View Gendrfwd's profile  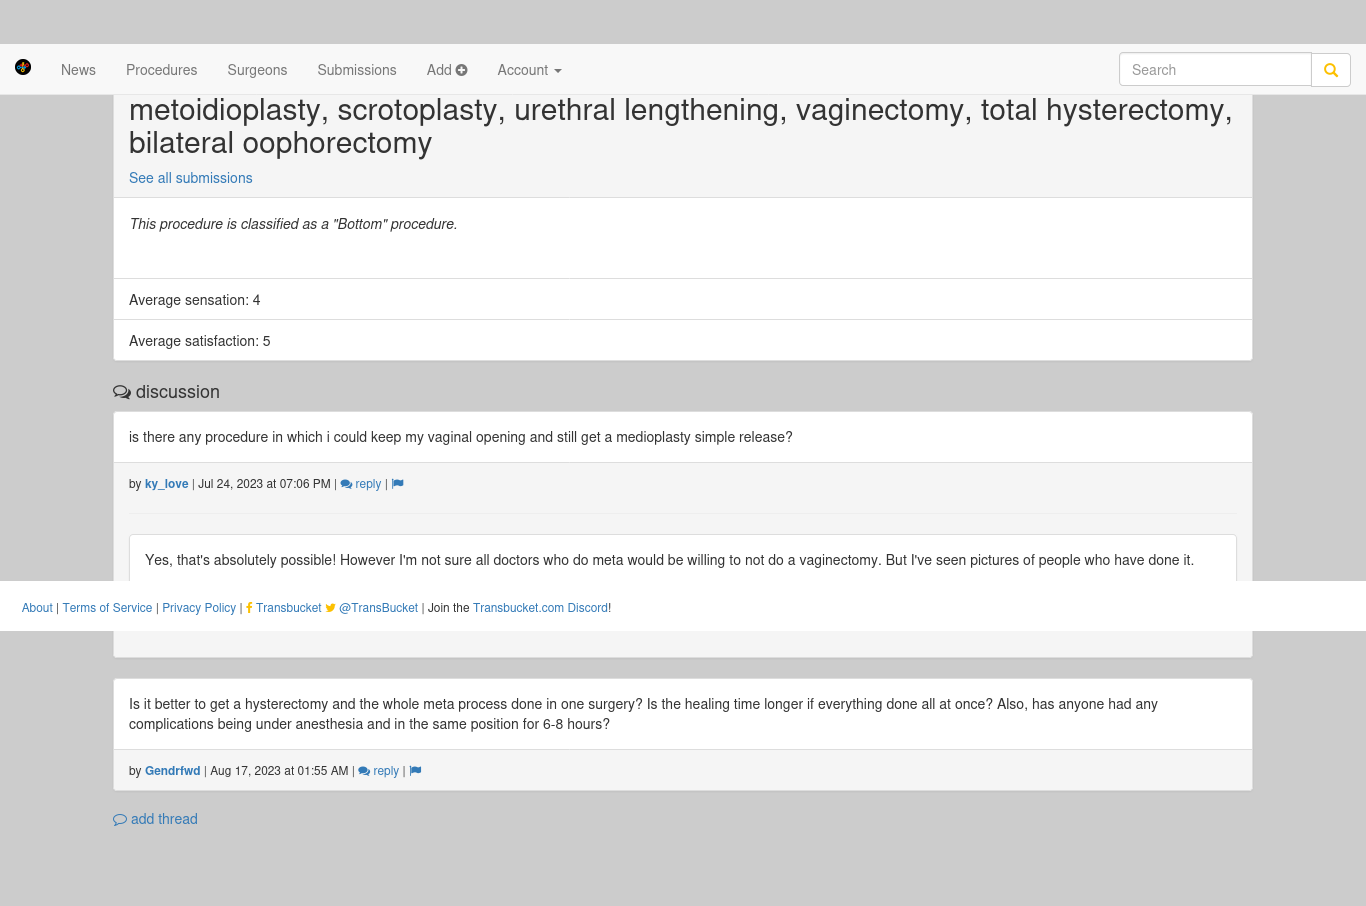click(173, 771)
